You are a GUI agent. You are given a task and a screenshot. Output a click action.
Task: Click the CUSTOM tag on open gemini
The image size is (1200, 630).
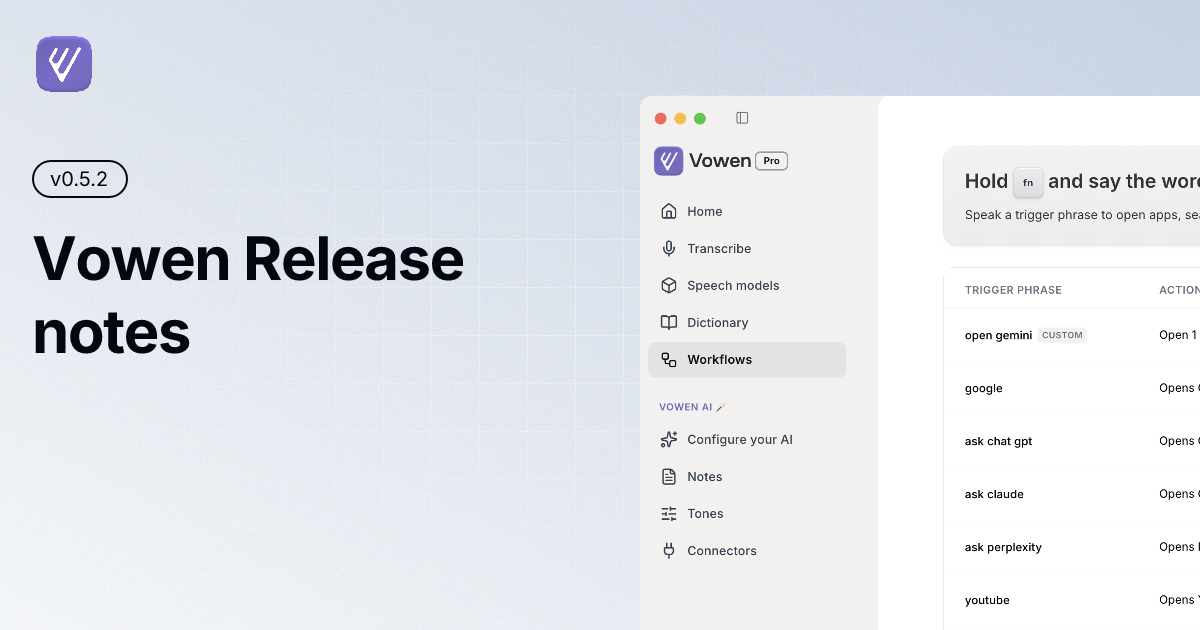pyautogui.click(x=1062, y=335)
